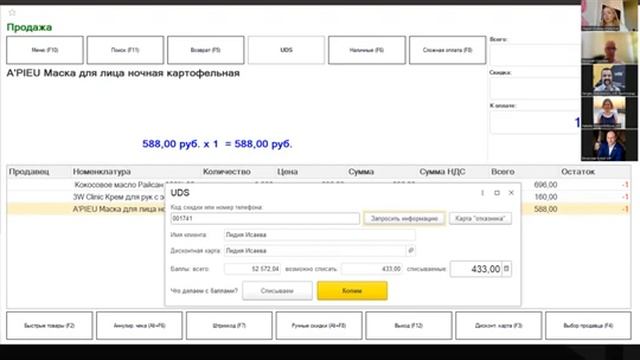The image size is (640, 360).
Task: Select the fourth participant video thumbnail
Action: pos(609,113)
